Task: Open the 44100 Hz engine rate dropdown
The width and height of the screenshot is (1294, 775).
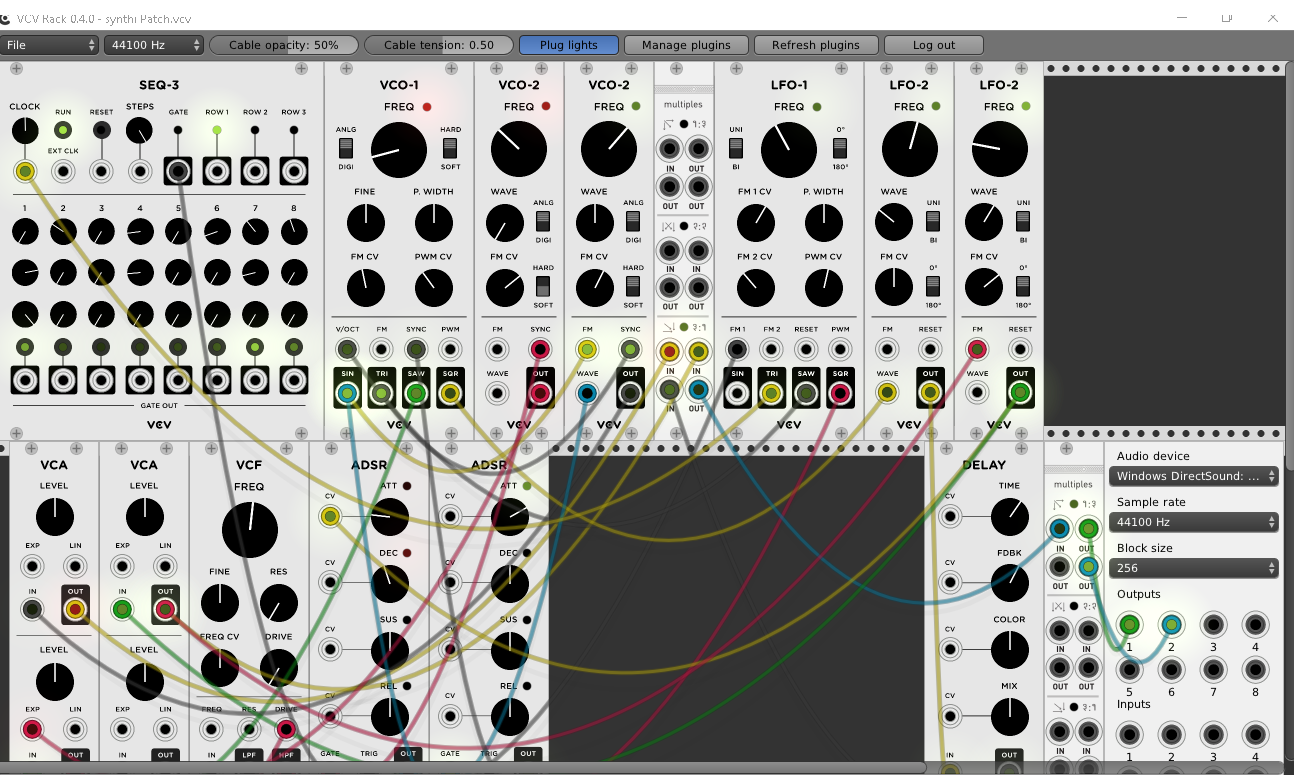Action: click(154, 45)
